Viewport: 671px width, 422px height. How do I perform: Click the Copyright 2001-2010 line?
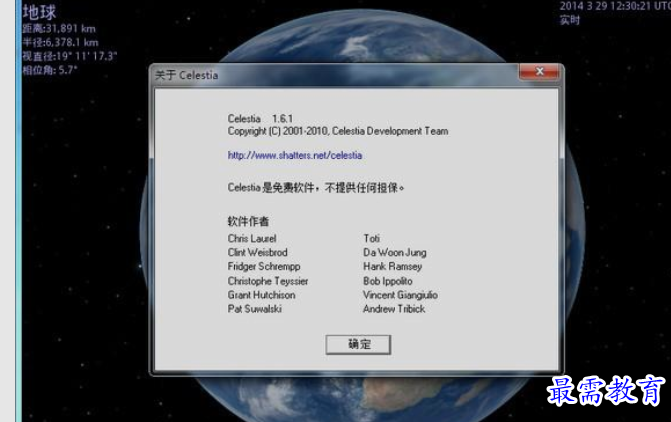(x=338, y=131)
